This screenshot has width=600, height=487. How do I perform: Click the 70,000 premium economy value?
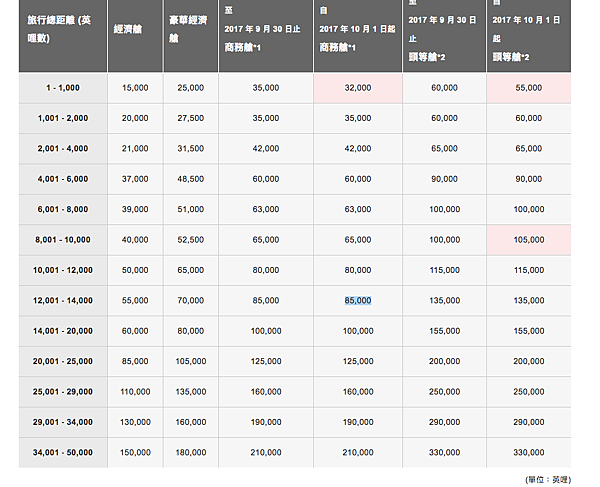tap(191, 301)
